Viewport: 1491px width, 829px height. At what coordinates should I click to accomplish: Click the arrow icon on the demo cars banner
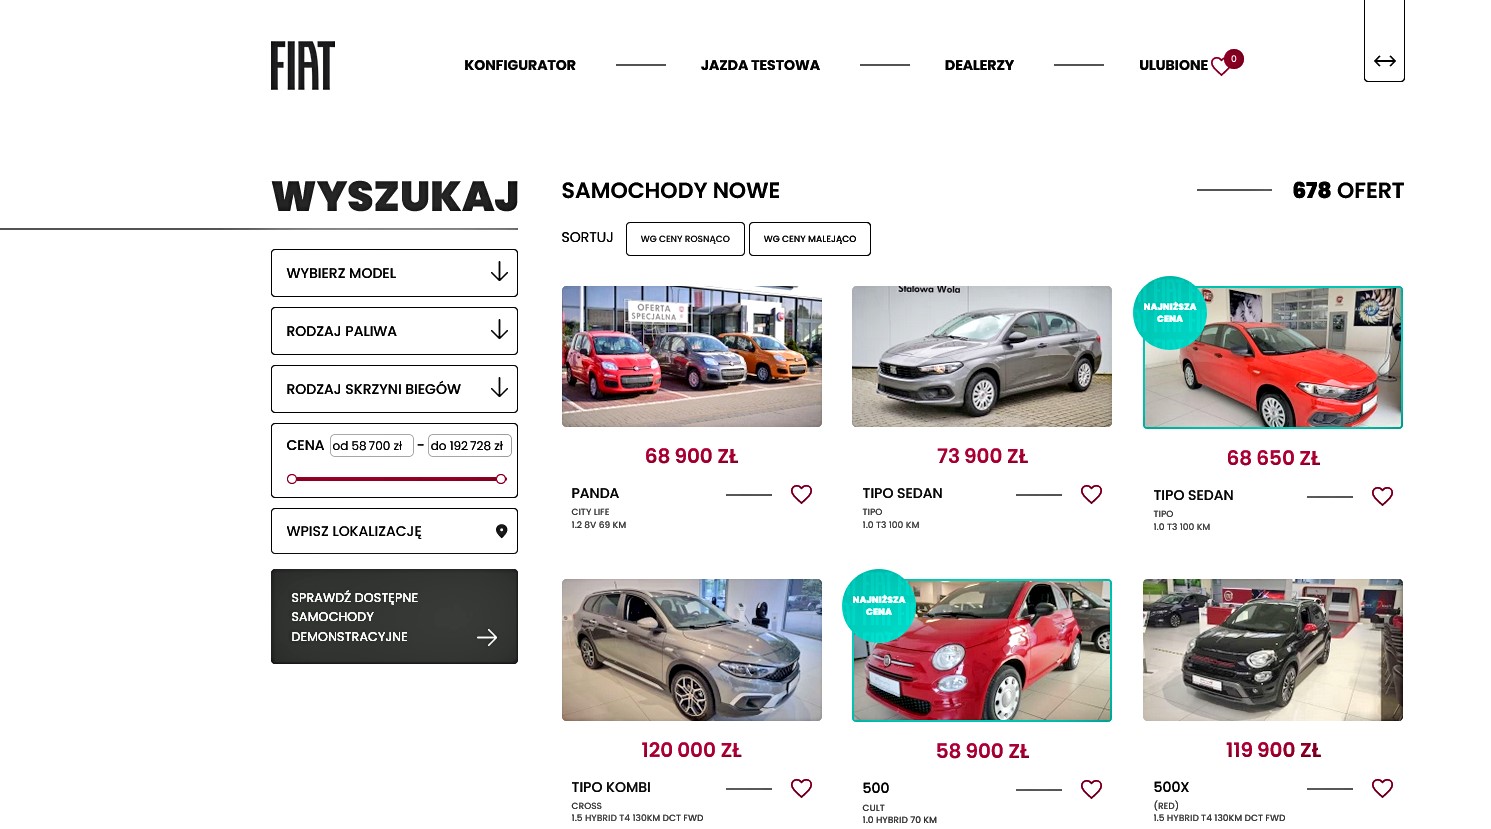tap(487, 637)
